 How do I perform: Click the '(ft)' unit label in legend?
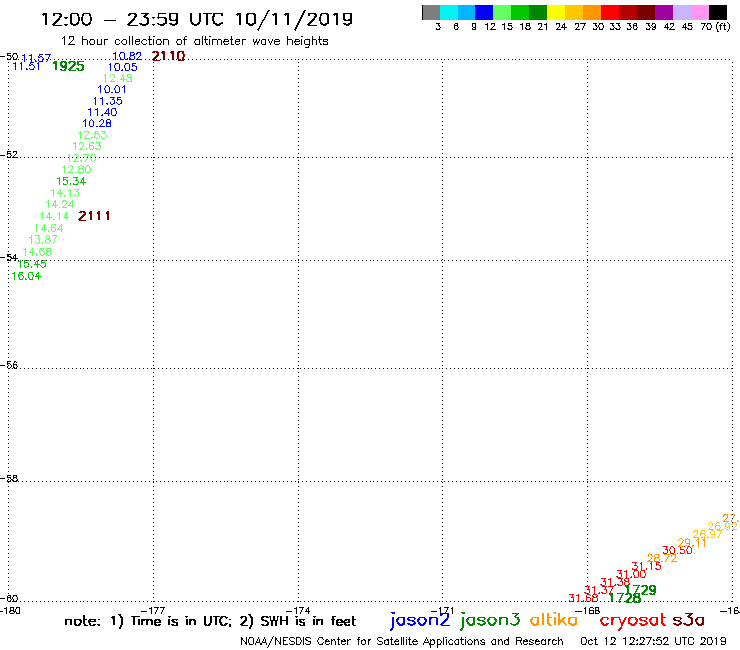[723, 26]
